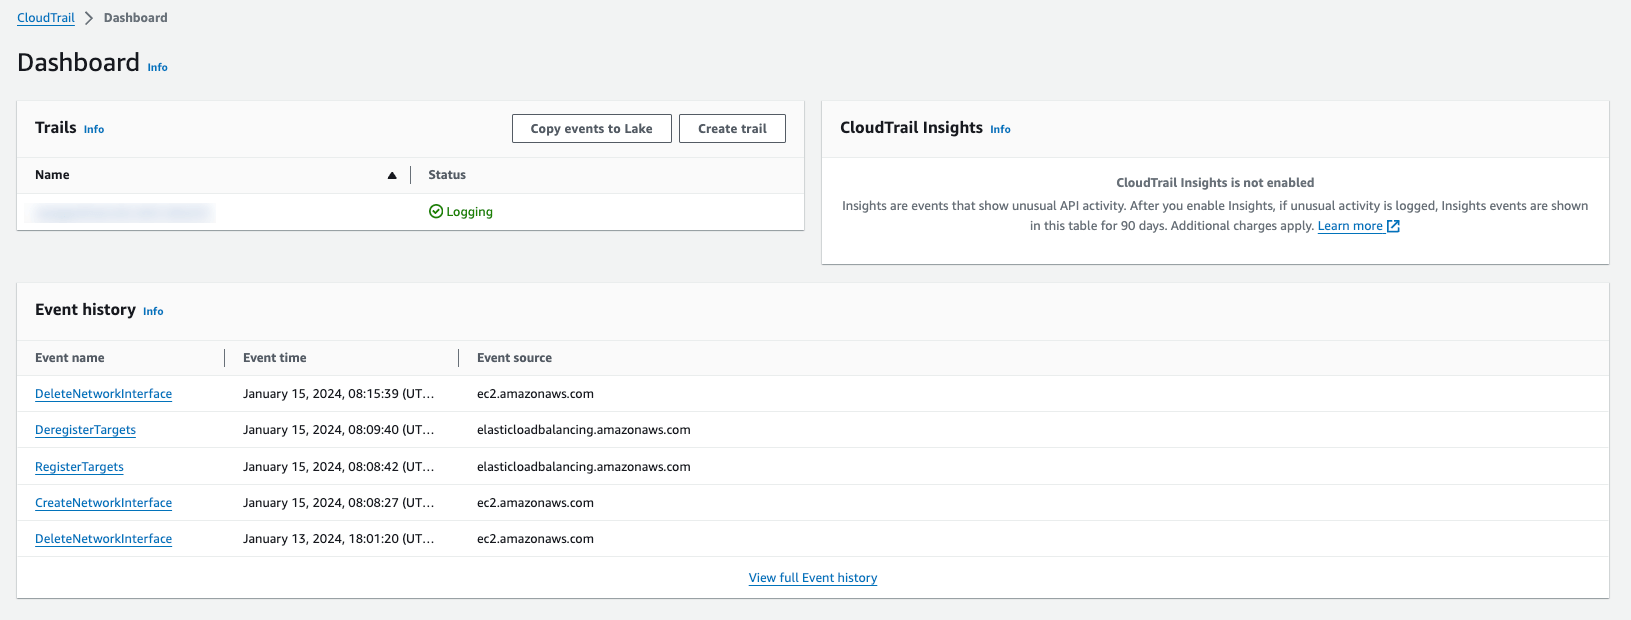Open the DeregisterTargets event
The width and height of the screenshot is (1631, 620).
tap(85, 430)
